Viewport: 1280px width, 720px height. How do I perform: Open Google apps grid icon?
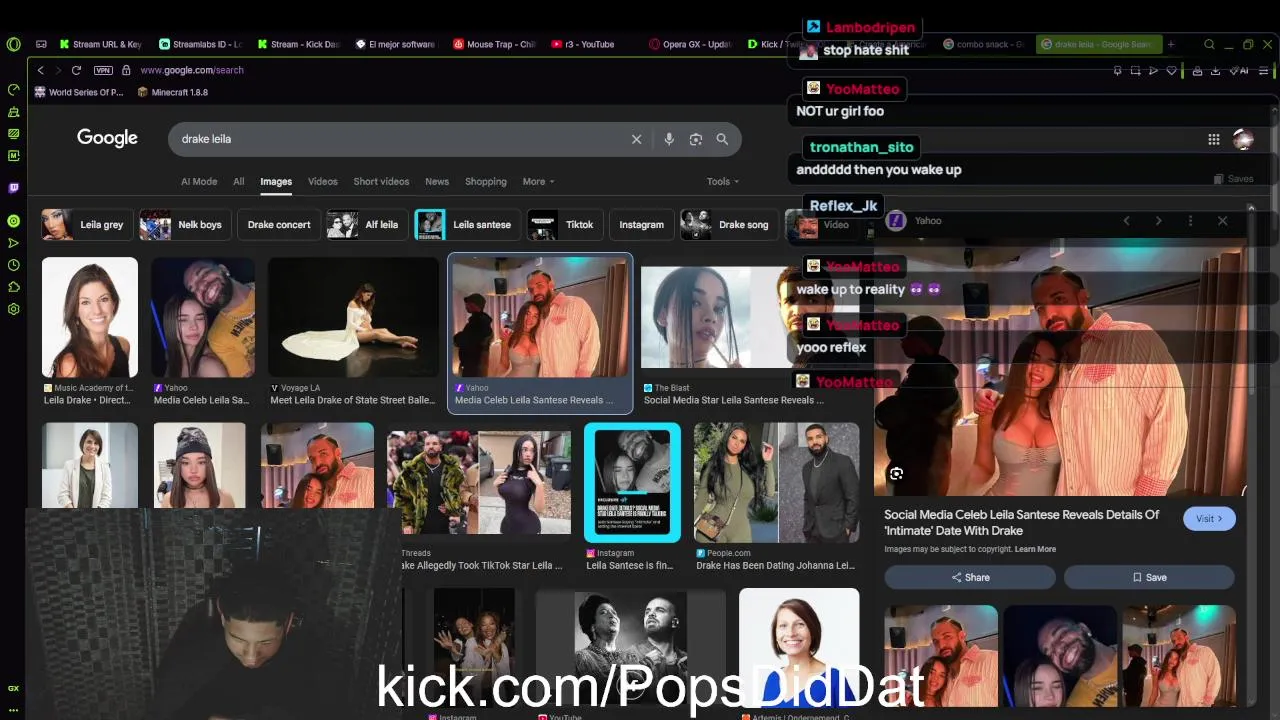pyautogui.click(x=1213, y=140)
